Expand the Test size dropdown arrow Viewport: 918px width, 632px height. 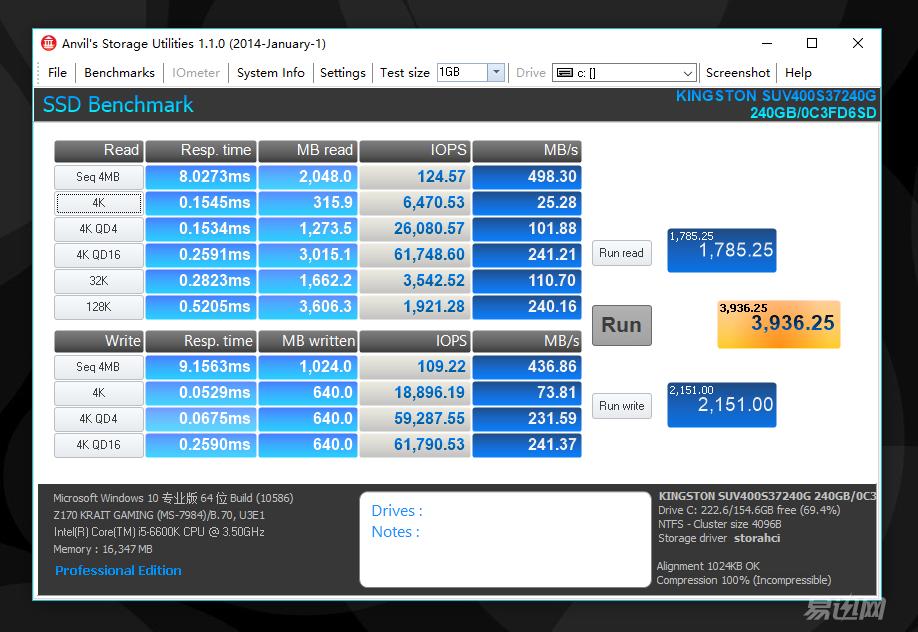click(x=496, y=72)
